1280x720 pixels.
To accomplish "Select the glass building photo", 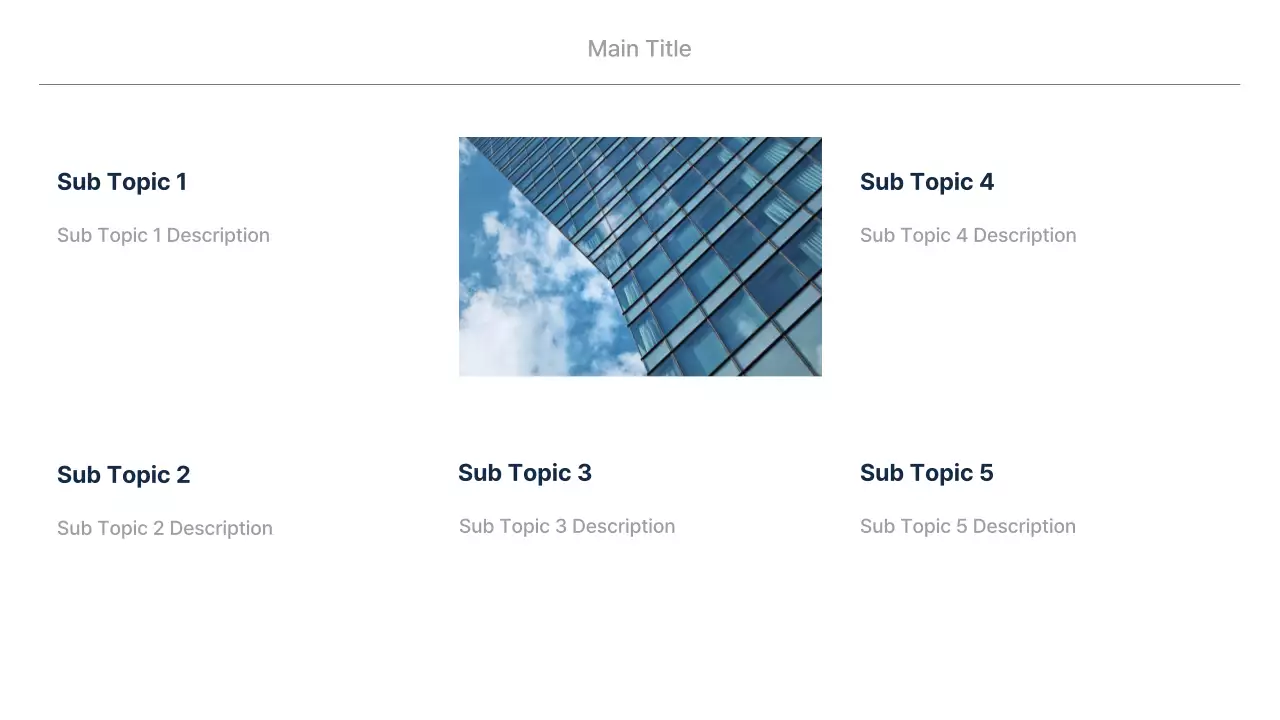I will tap(640, 257).
